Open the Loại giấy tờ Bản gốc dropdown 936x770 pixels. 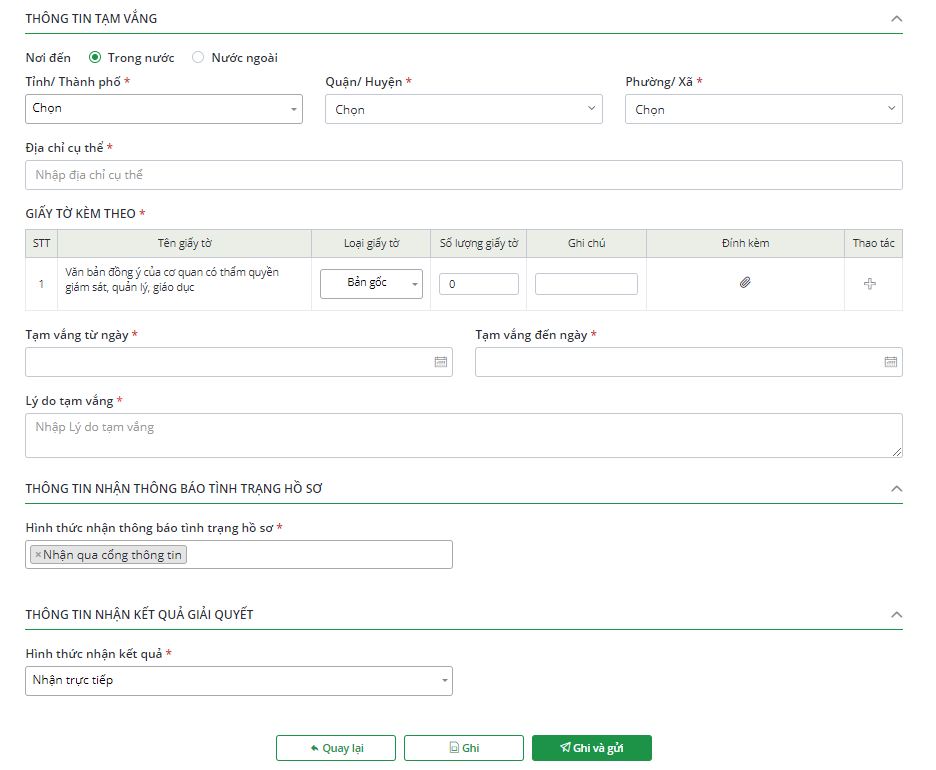[x=371, y=284]
